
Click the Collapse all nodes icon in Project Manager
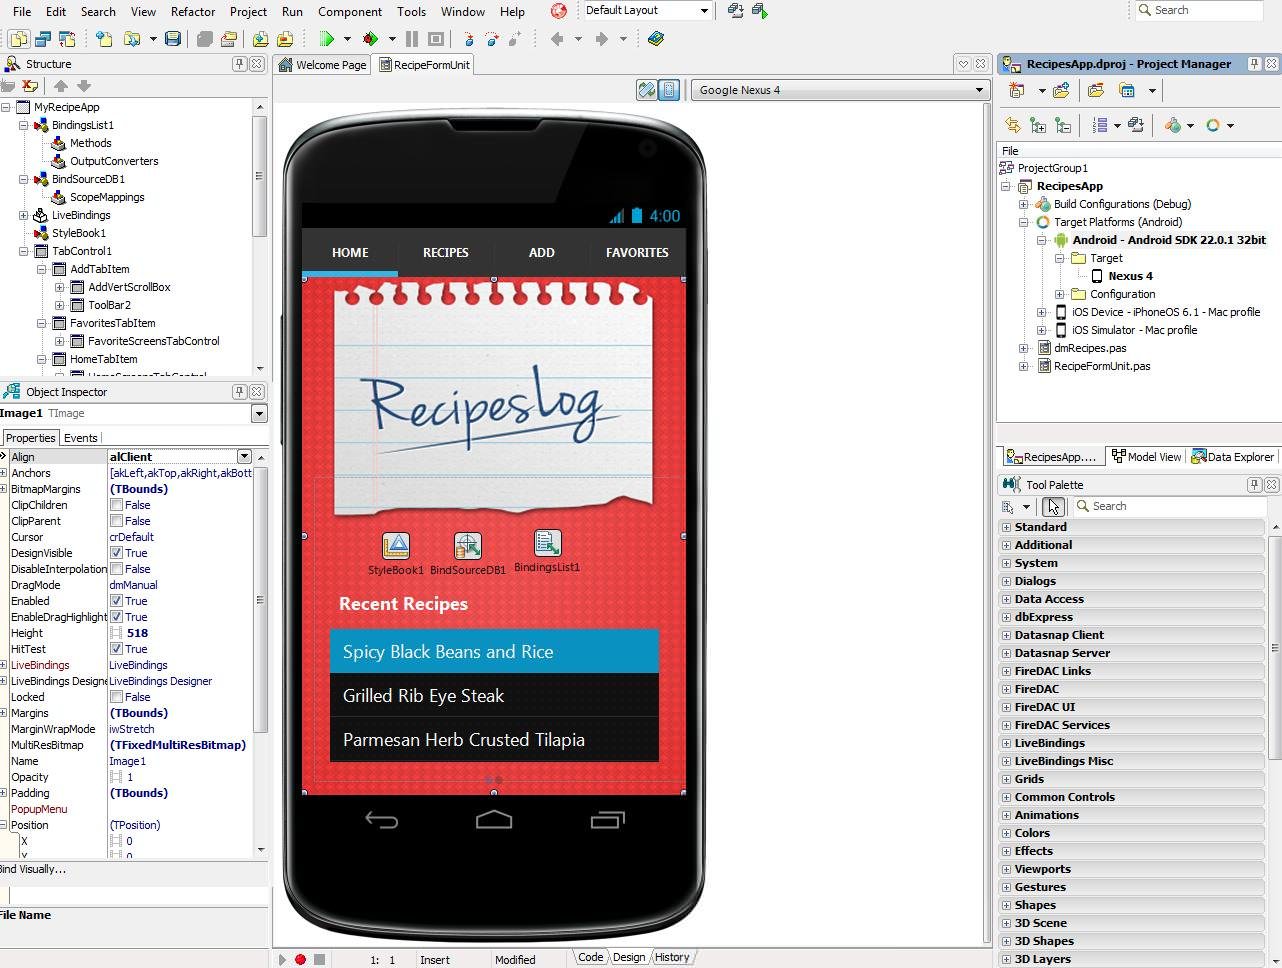[x=1062, y=125]
